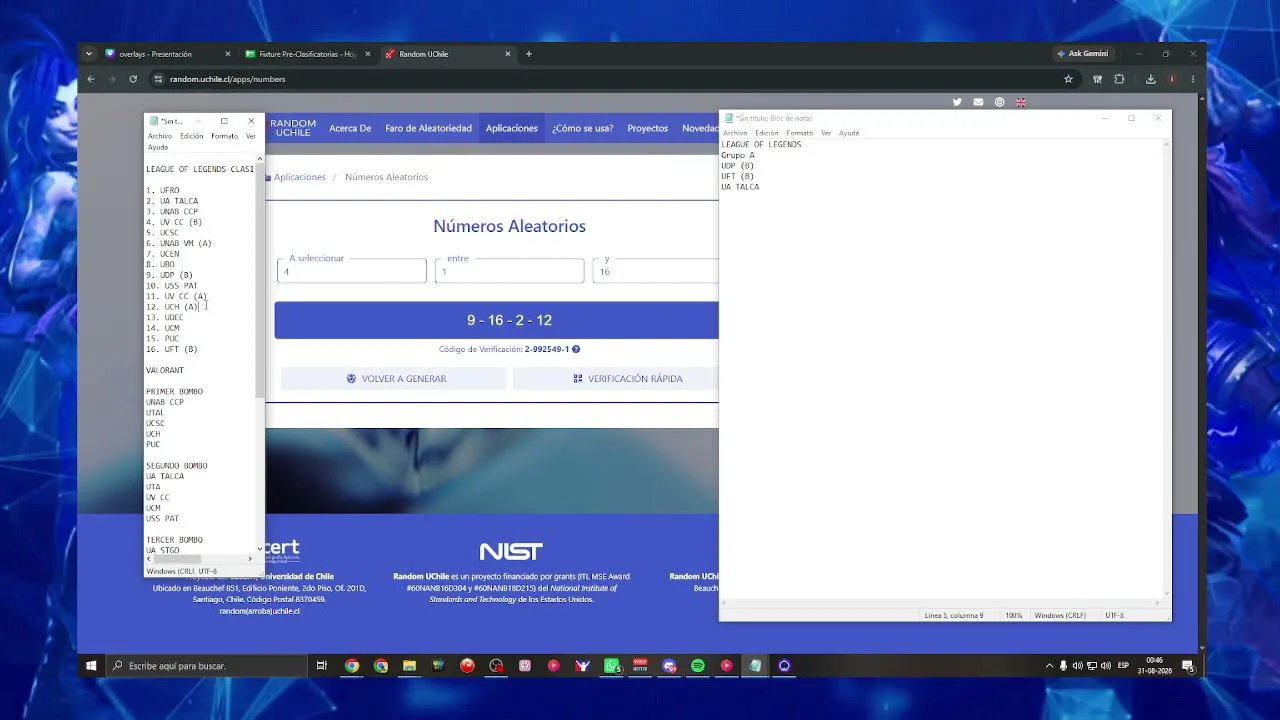Open the mail envelope icon on the webpage

pyautogui.click(x=978, y=102)
